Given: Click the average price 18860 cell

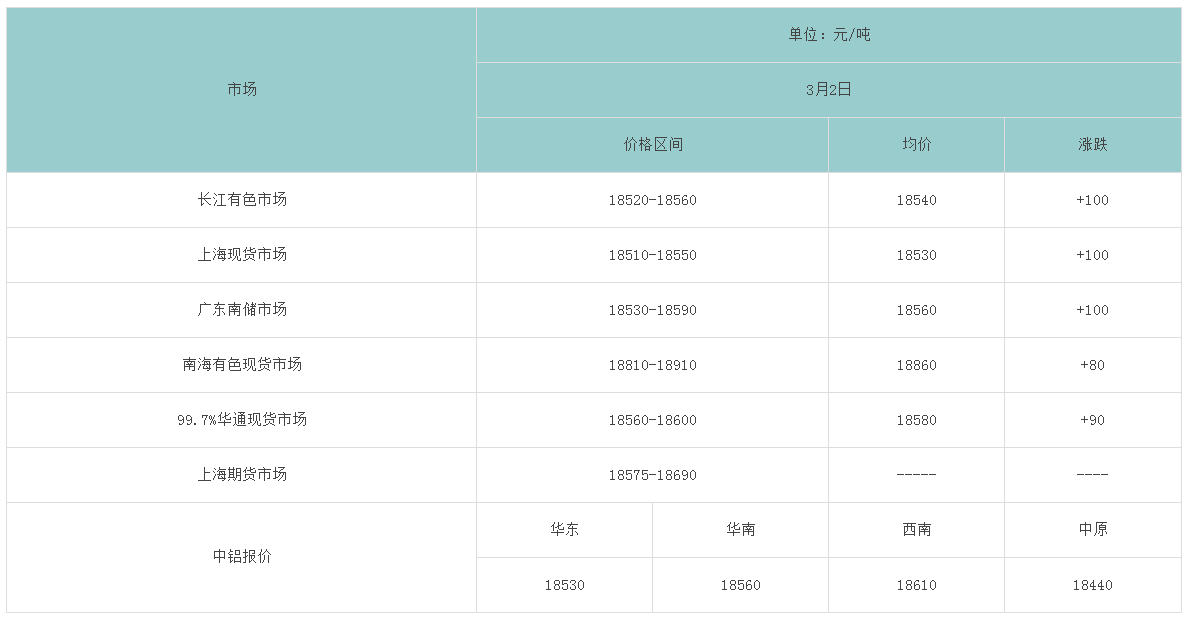Looking at the screenshot, I should click(x=916, y=365).
